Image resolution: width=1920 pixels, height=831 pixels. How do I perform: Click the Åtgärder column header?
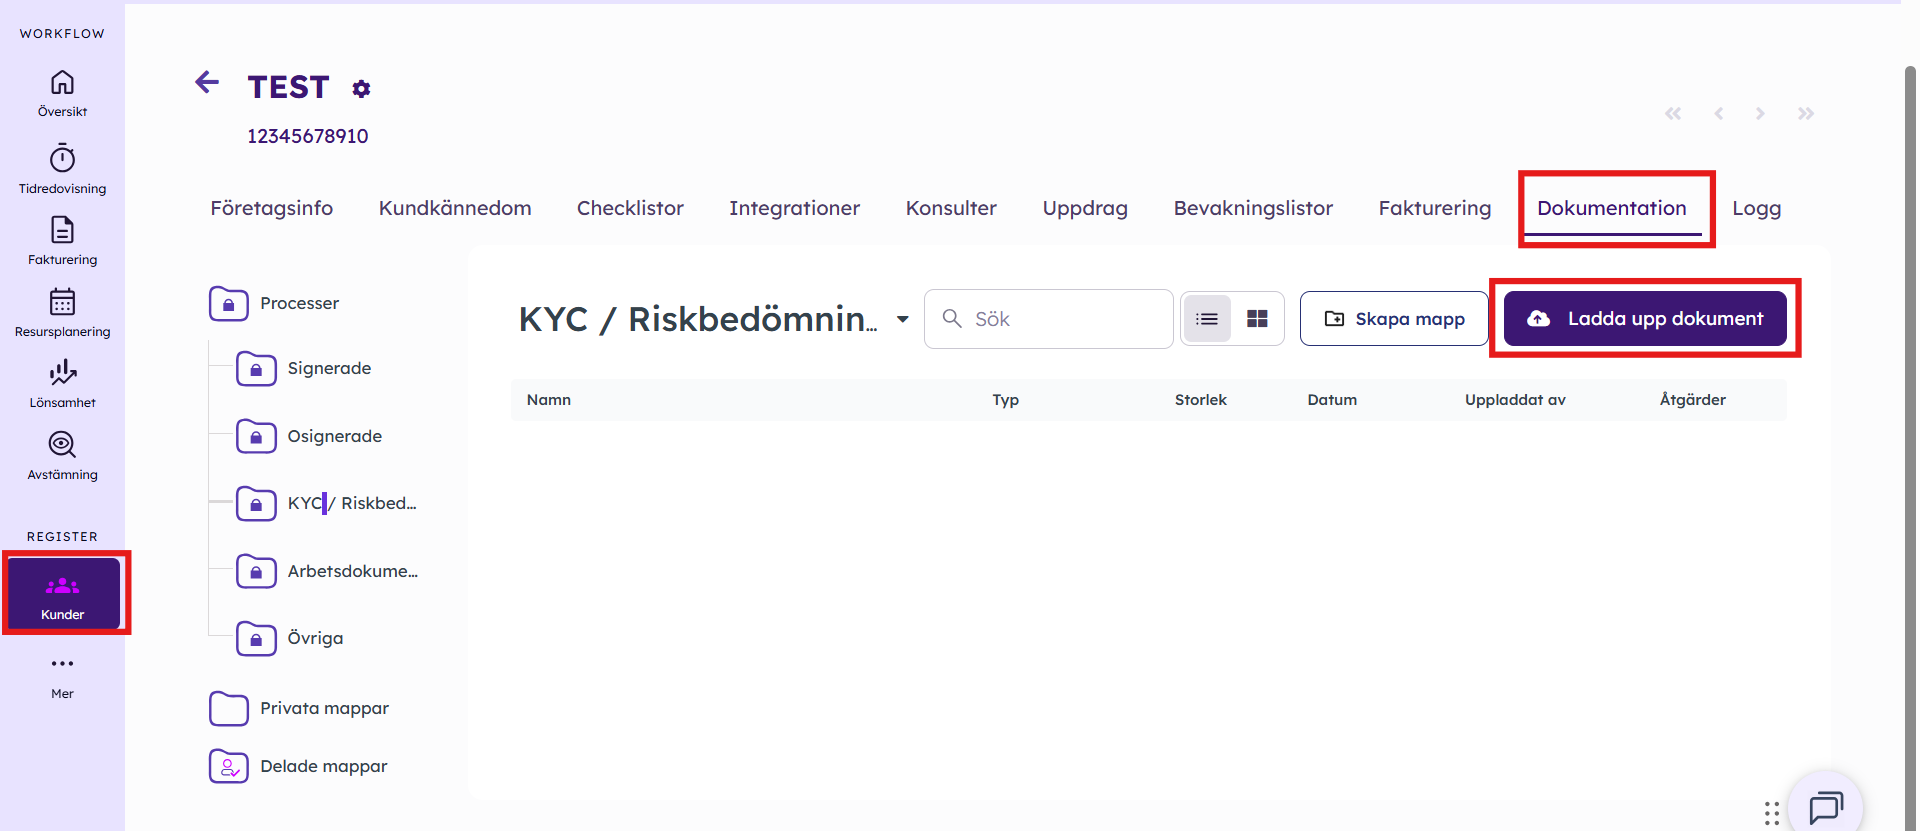point(1693,400)
